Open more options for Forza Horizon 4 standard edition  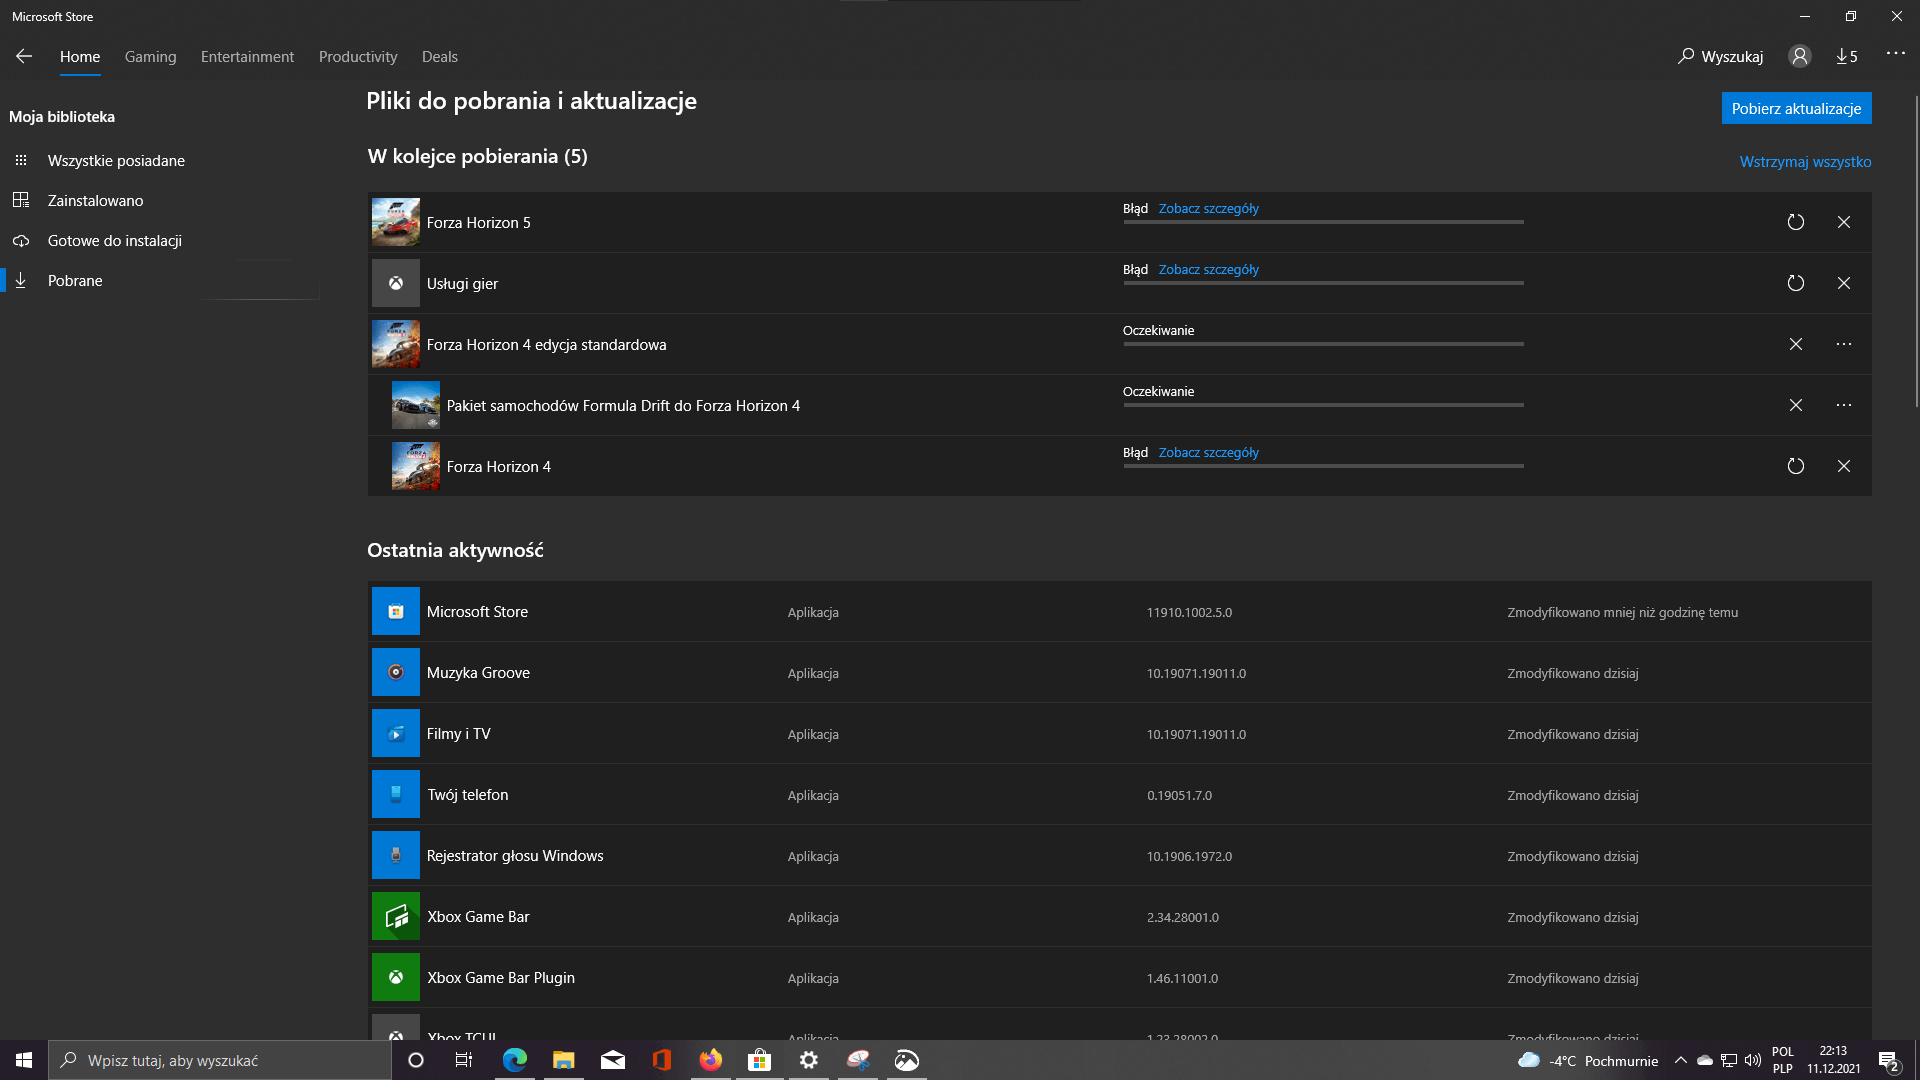(1843, 344)
